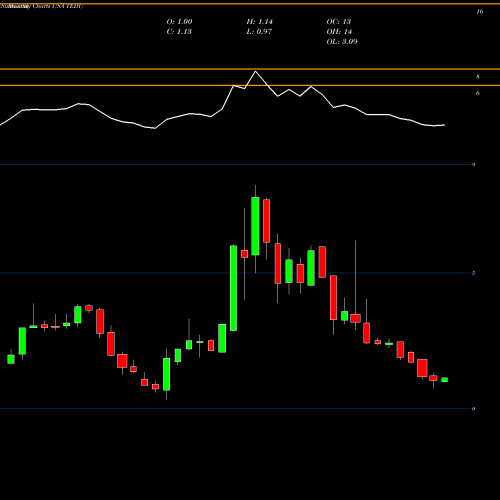Screen dimensions: 500x500
Task: Click the 'L: 0.97' low value
Action: pos(259,32)
